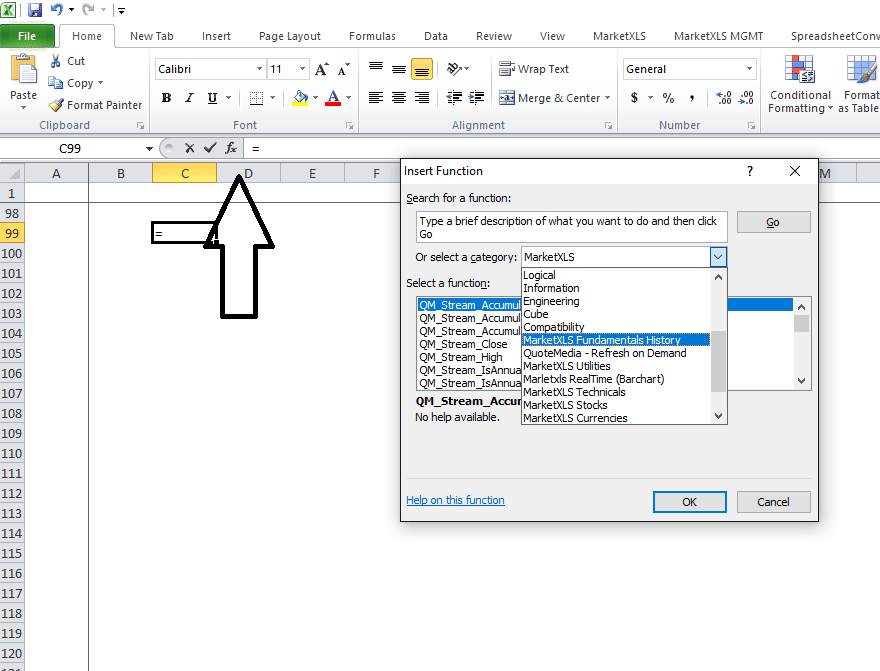Click the Cut scissors icon
The width and height of the screenshot is (880, 671).
tap(56, 61)
